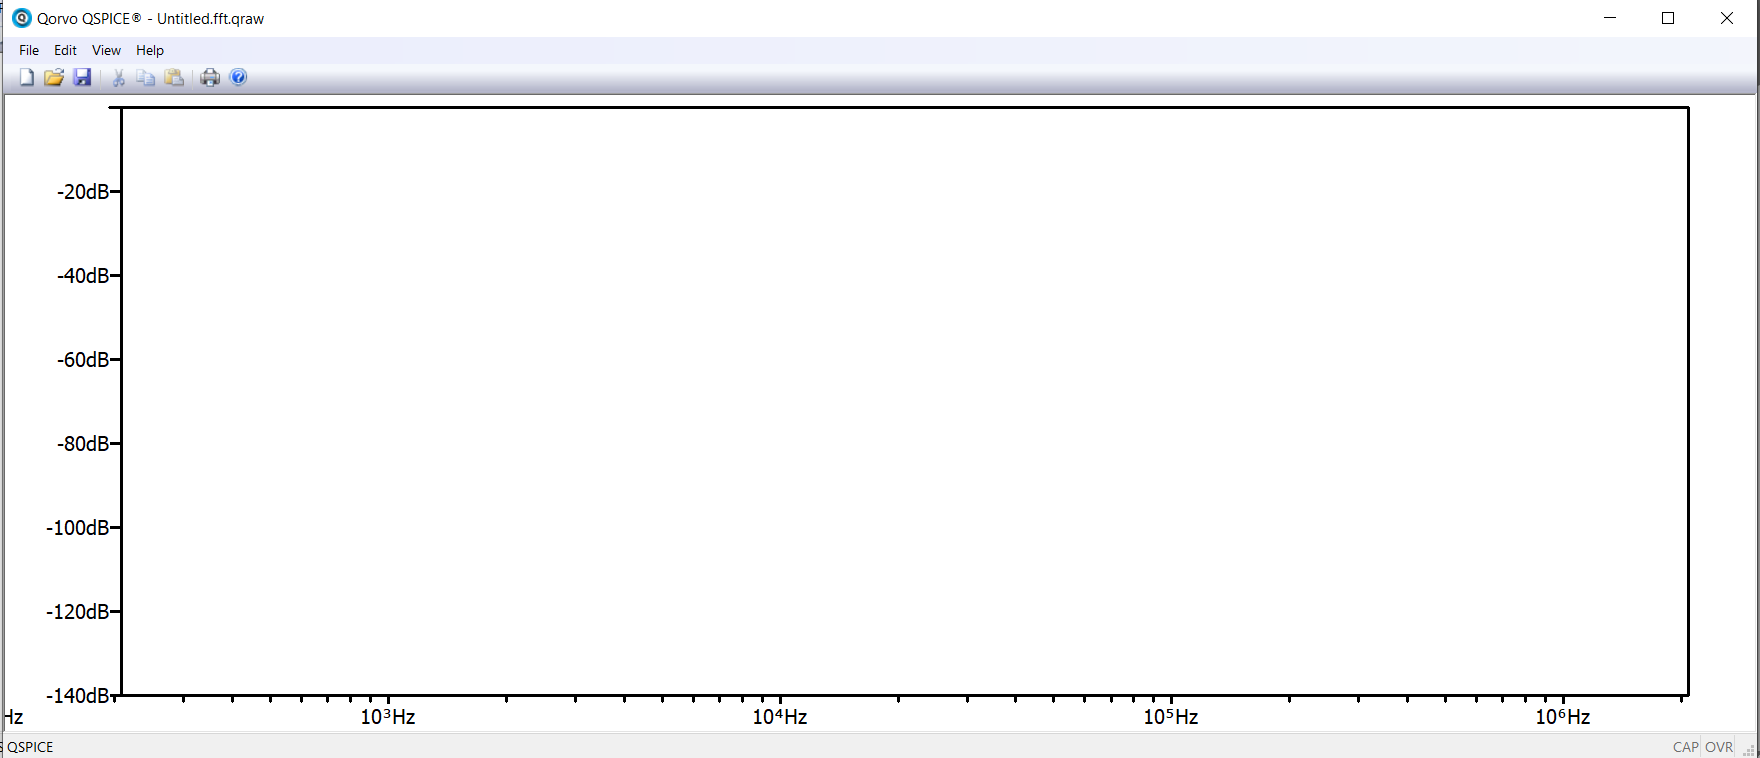Maximize the QSPICE window
The height and width of the screenshot is (758, 1760).
click(x=1668, y=18)
